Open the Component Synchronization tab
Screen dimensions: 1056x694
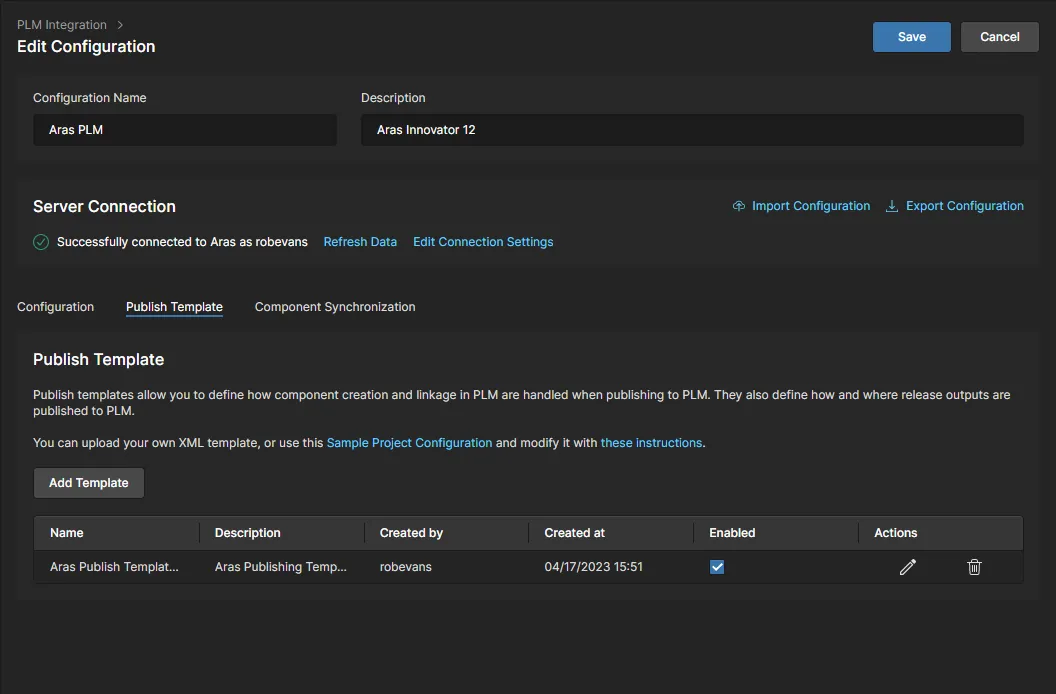[335, 307]
